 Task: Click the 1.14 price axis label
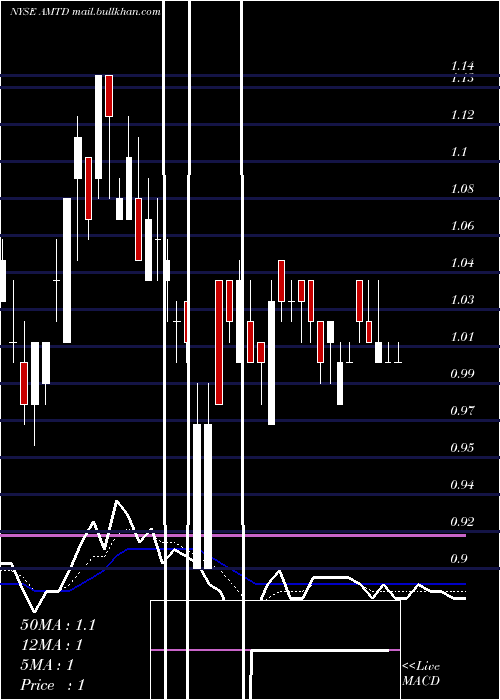(x=462, y=66)
